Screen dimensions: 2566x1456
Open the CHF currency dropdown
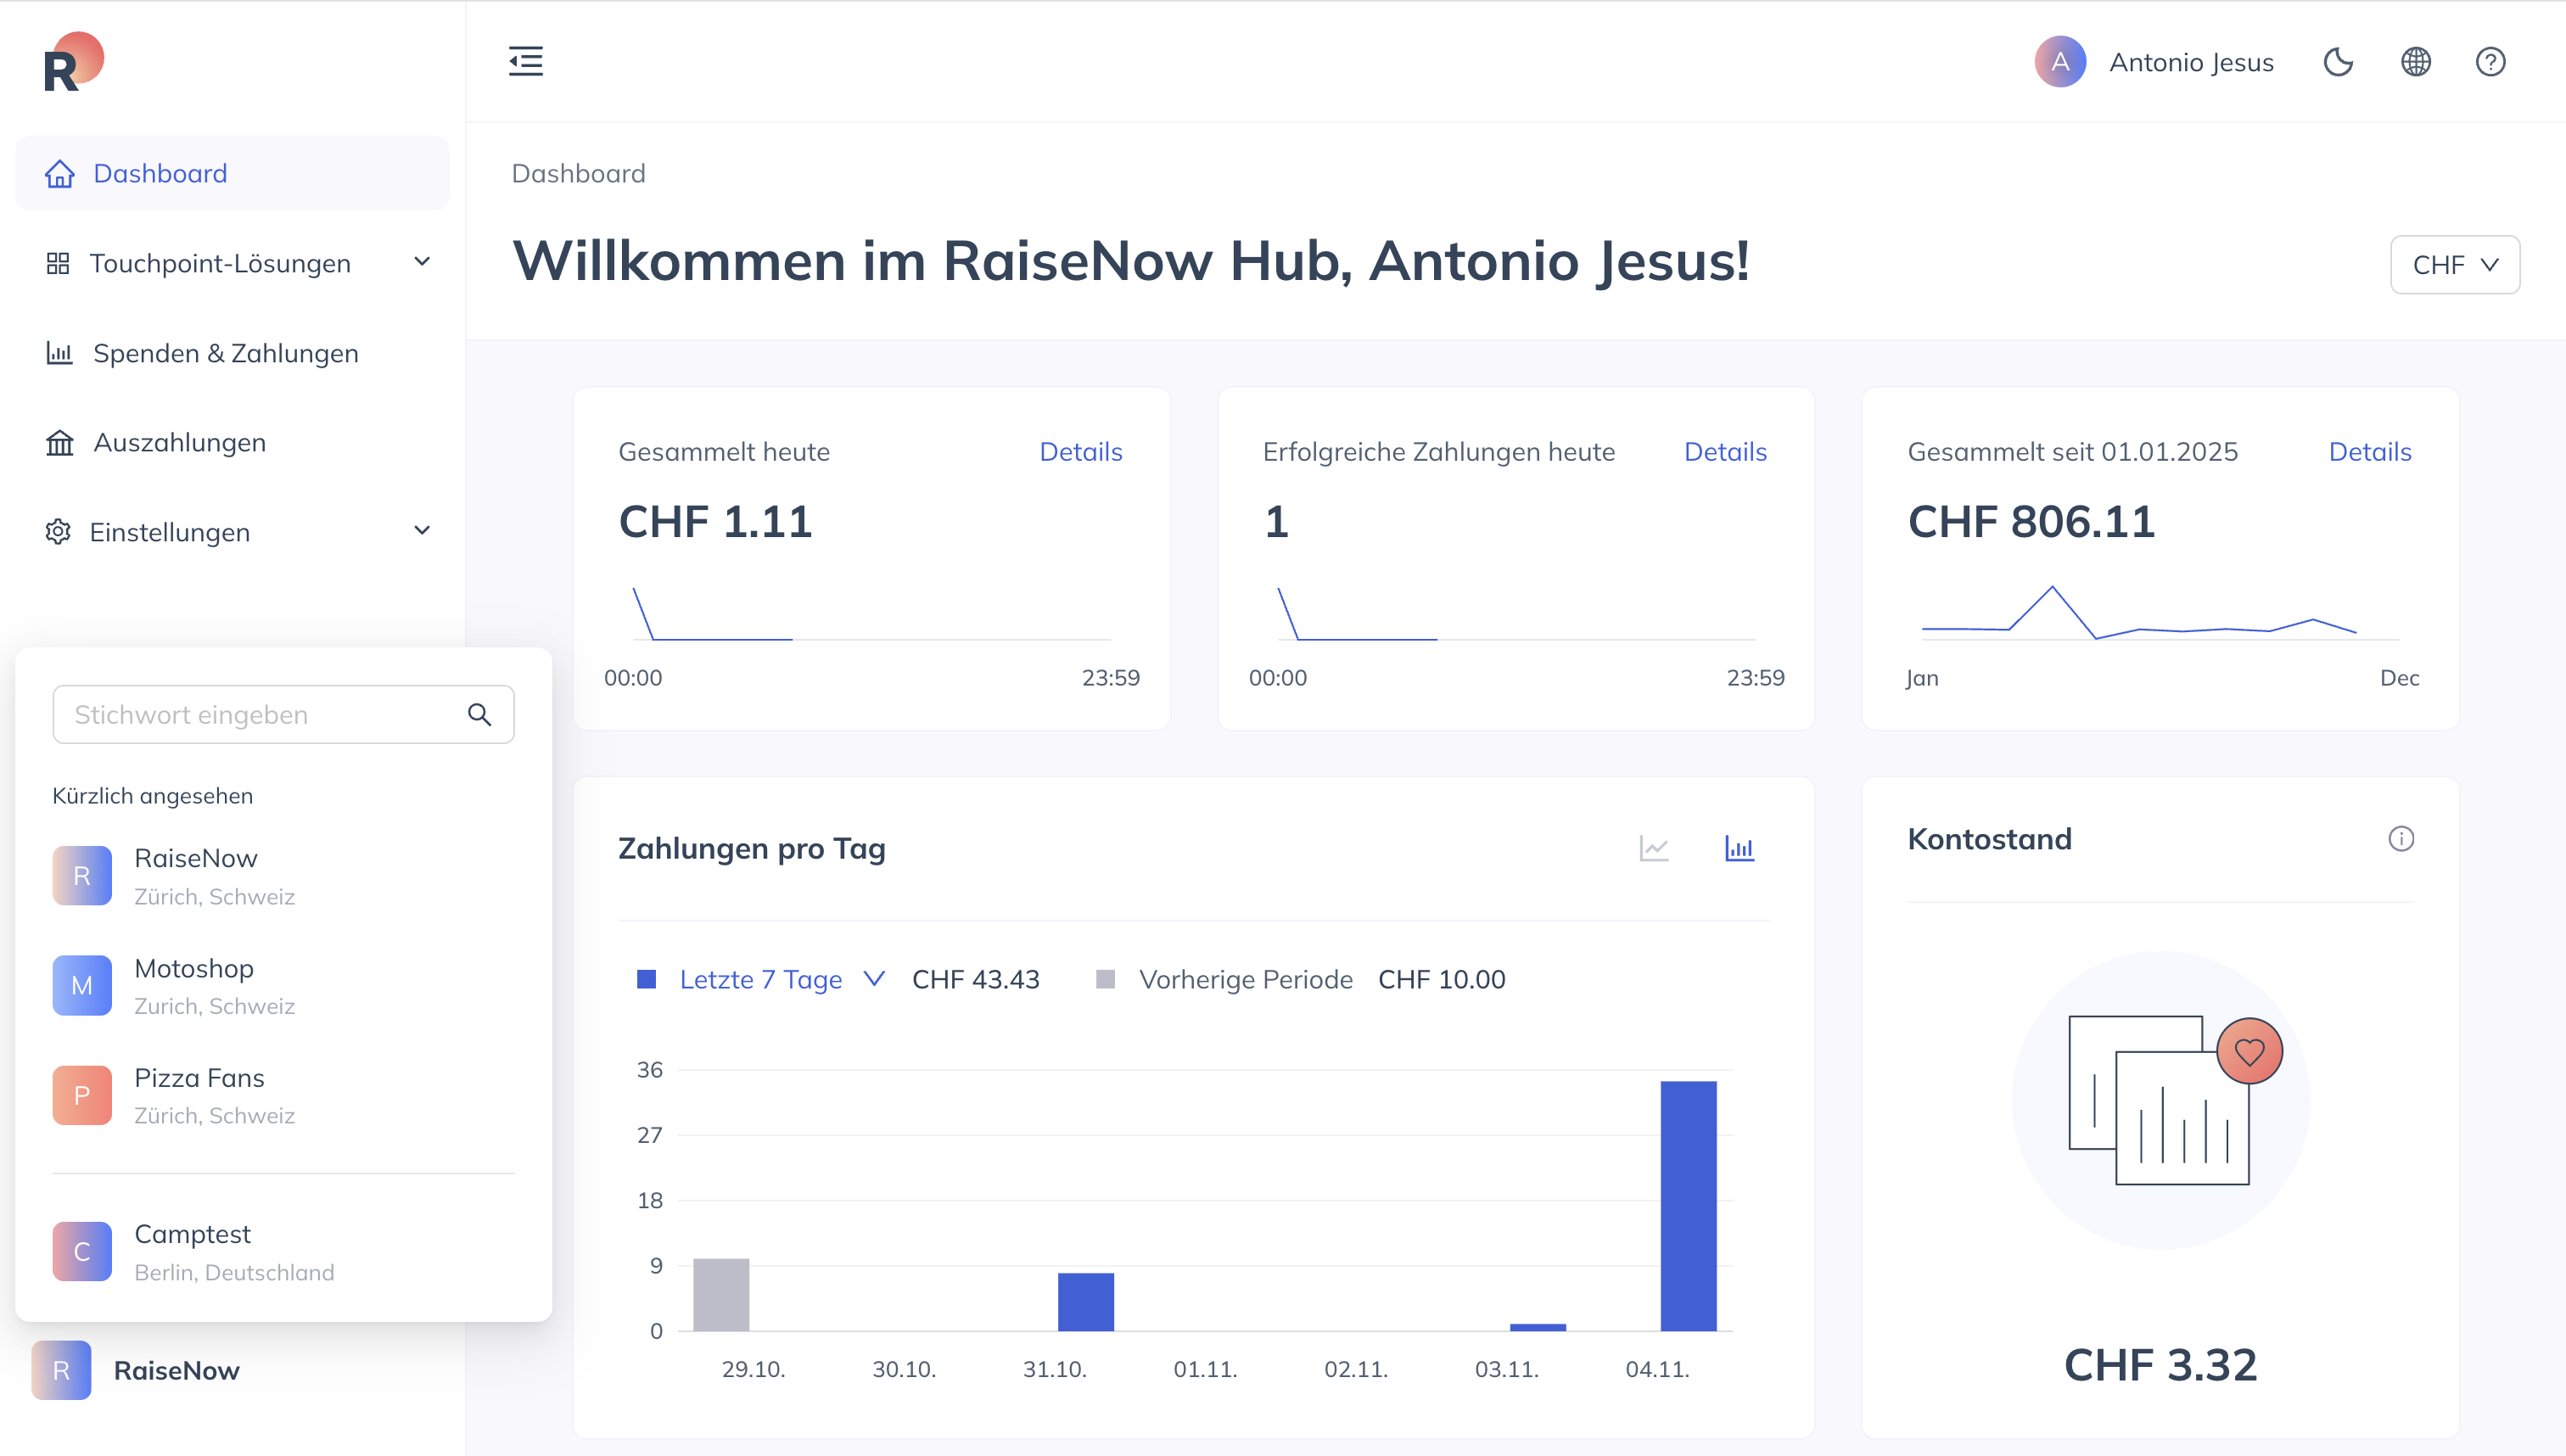point(2455,265)
